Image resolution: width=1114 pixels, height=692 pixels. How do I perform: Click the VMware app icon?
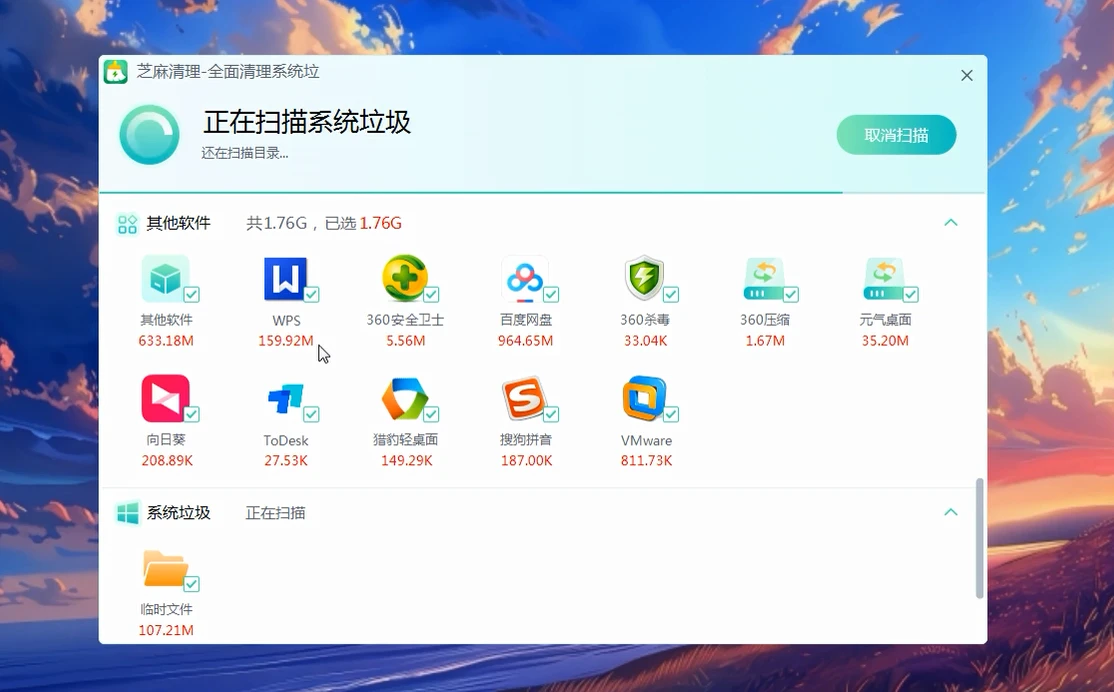644,399
